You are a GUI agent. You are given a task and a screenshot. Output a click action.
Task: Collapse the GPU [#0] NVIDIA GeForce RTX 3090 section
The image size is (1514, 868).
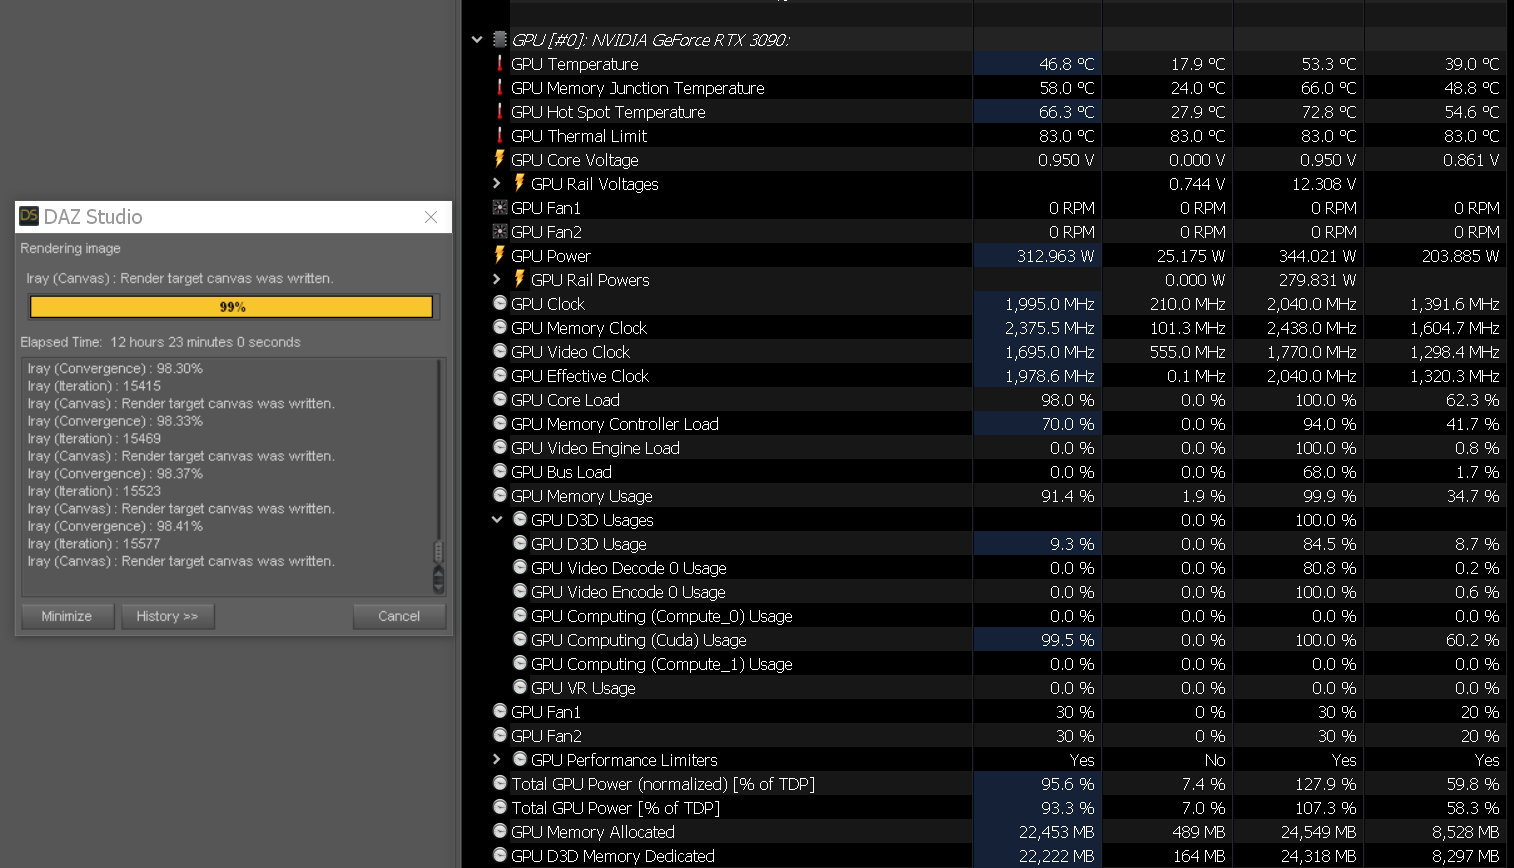click(477, 40)
